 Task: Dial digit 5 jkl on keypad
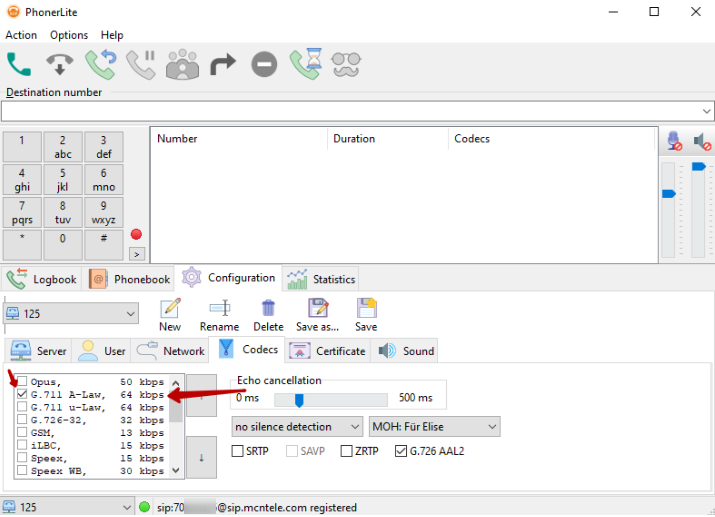62,180
